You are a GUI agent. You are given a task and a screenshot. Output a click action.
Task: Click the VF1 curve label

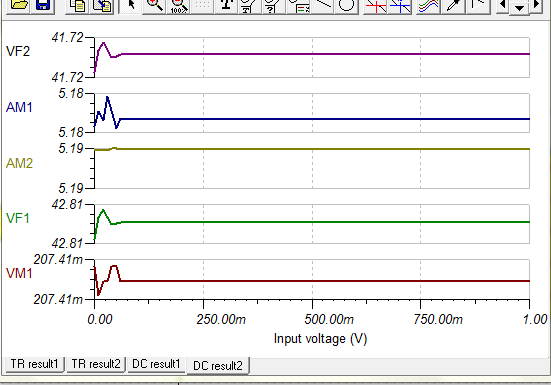(x=18, y=218)
